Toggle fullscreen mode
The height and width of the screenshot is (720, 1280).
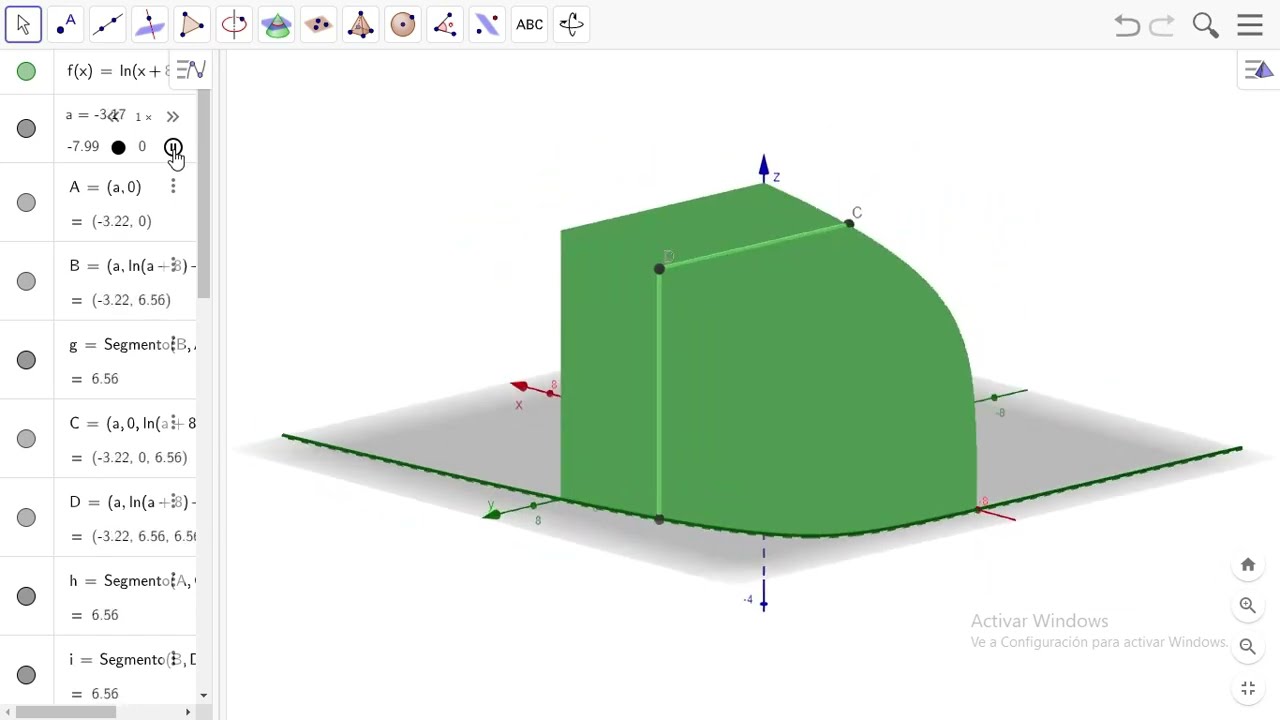tap(1248, 689)
